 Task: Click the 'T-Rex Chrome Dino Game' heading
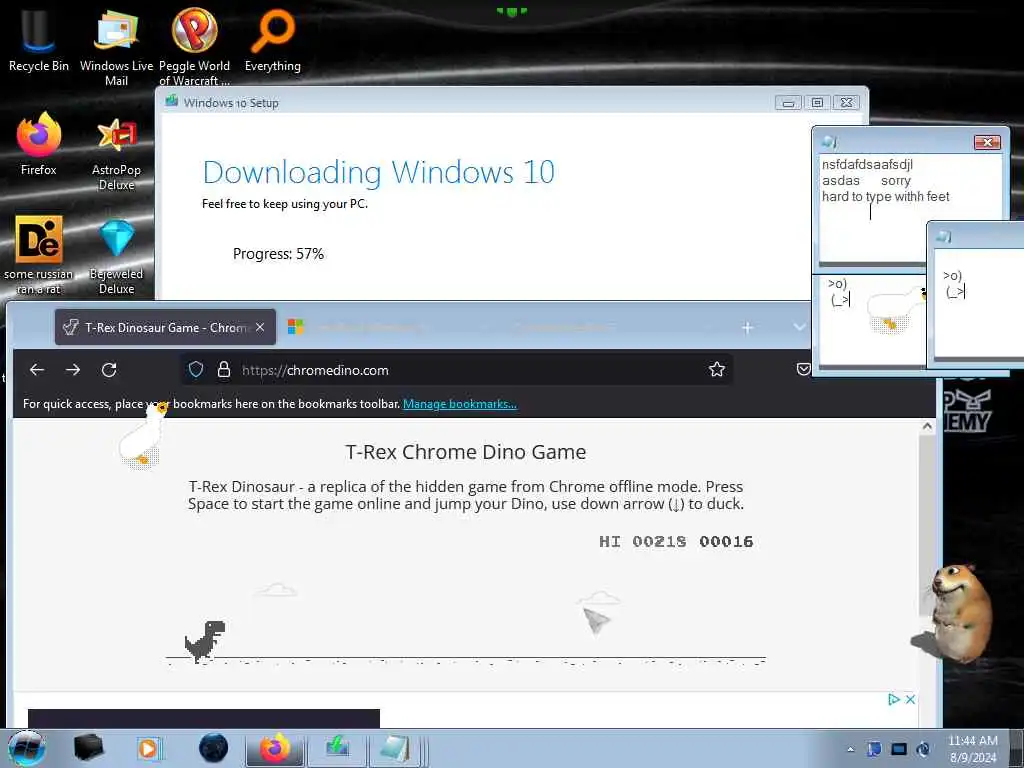[x=466, y=452]
